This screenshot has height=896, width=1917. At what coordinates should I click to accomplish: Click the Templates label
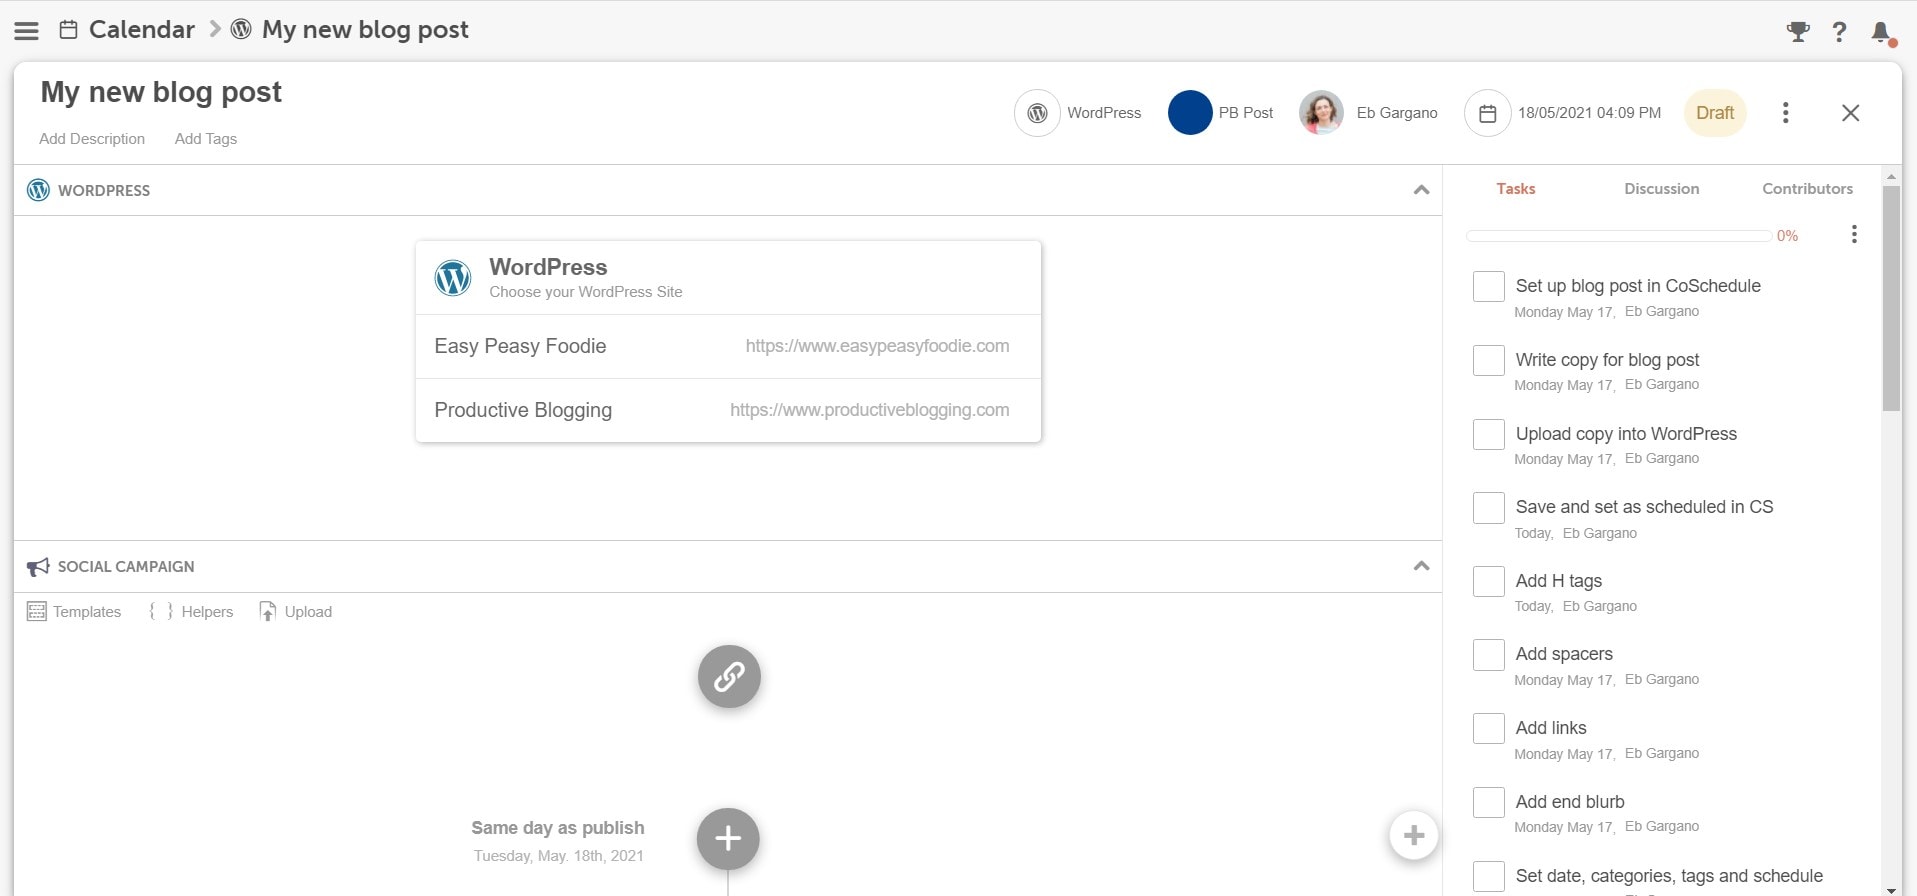tap(87, 612)
